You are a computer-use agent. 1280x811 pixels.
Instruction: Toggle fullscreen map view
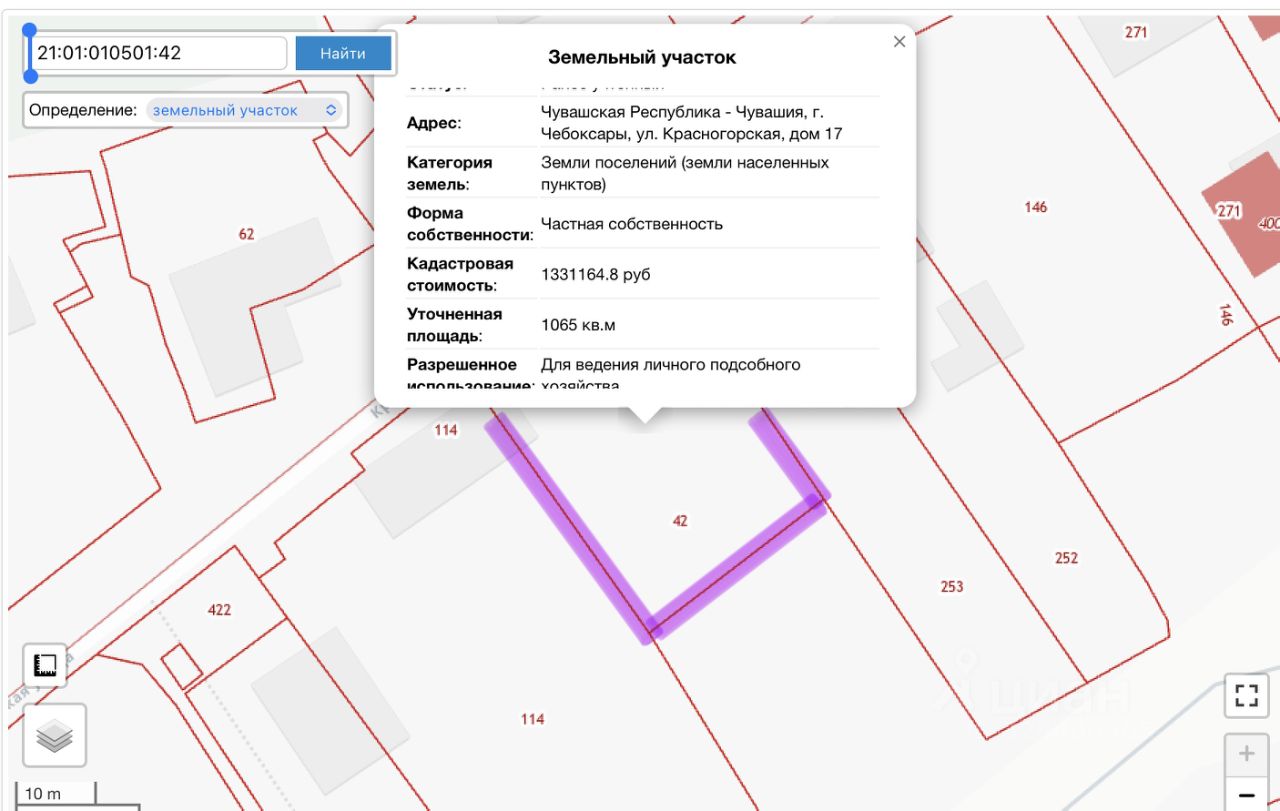(1246, 695)
